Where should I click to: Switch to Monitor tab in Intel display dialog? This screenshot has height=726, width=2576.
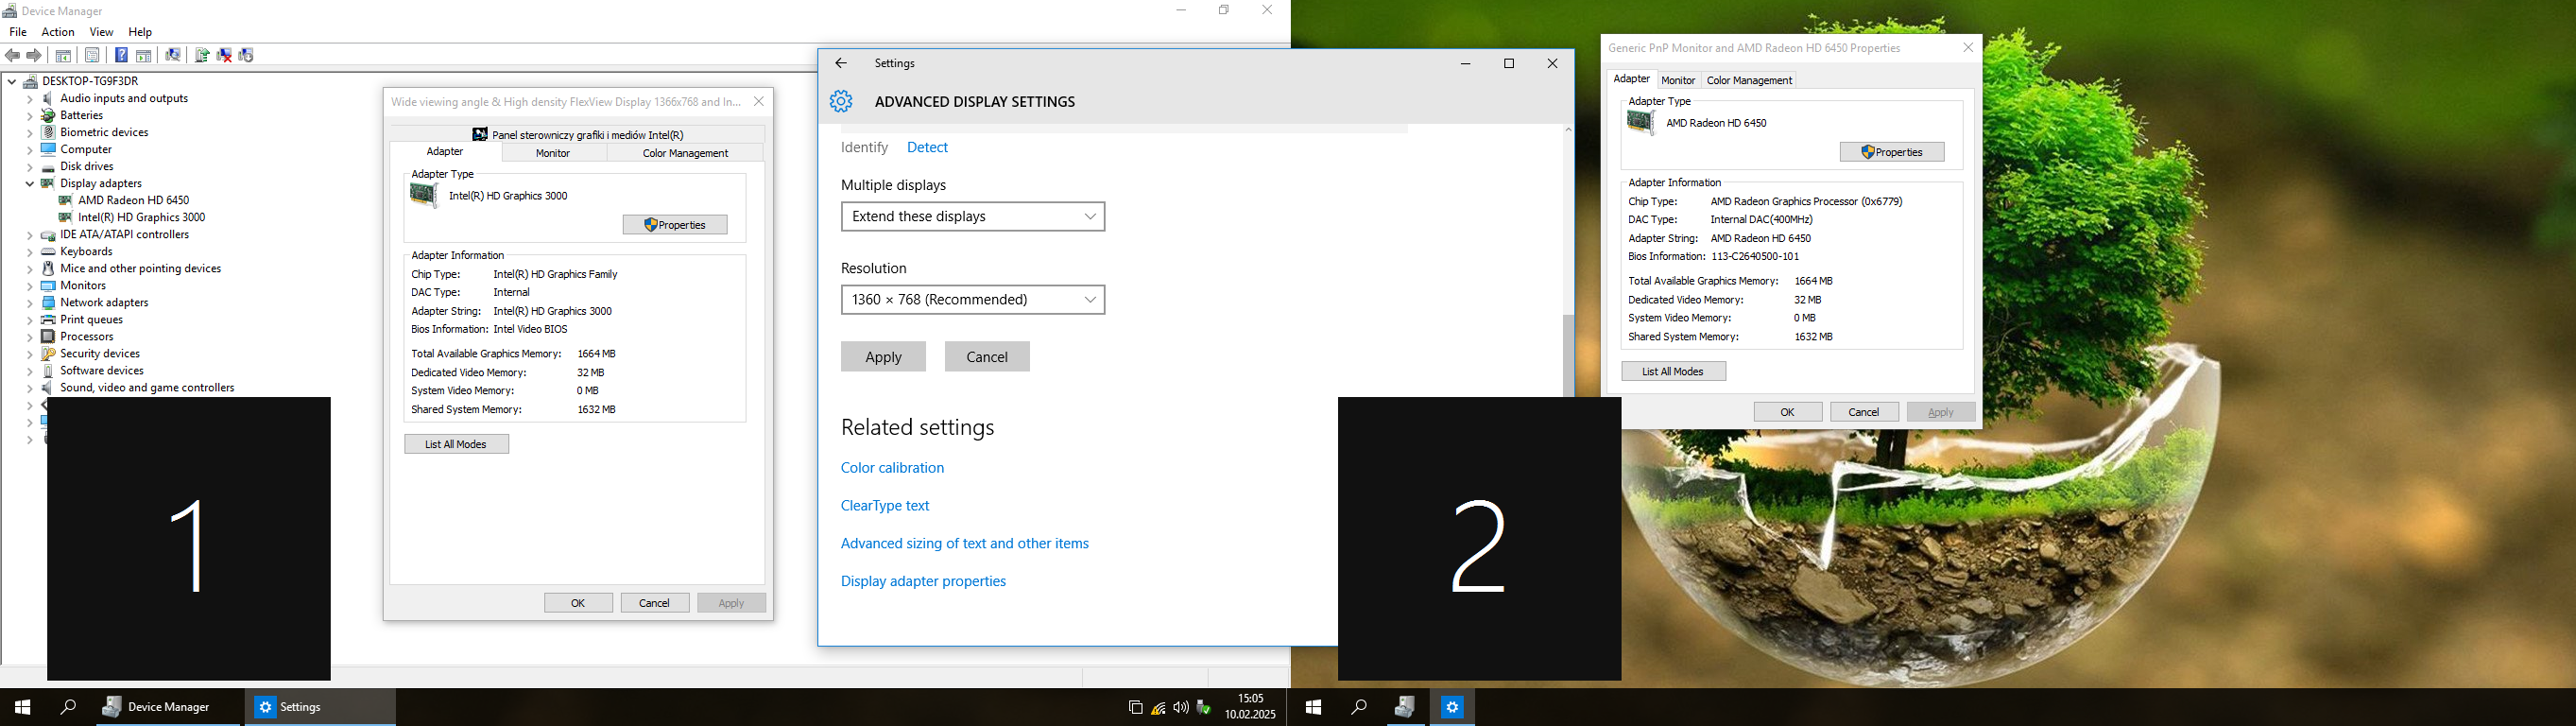[553, 153]
